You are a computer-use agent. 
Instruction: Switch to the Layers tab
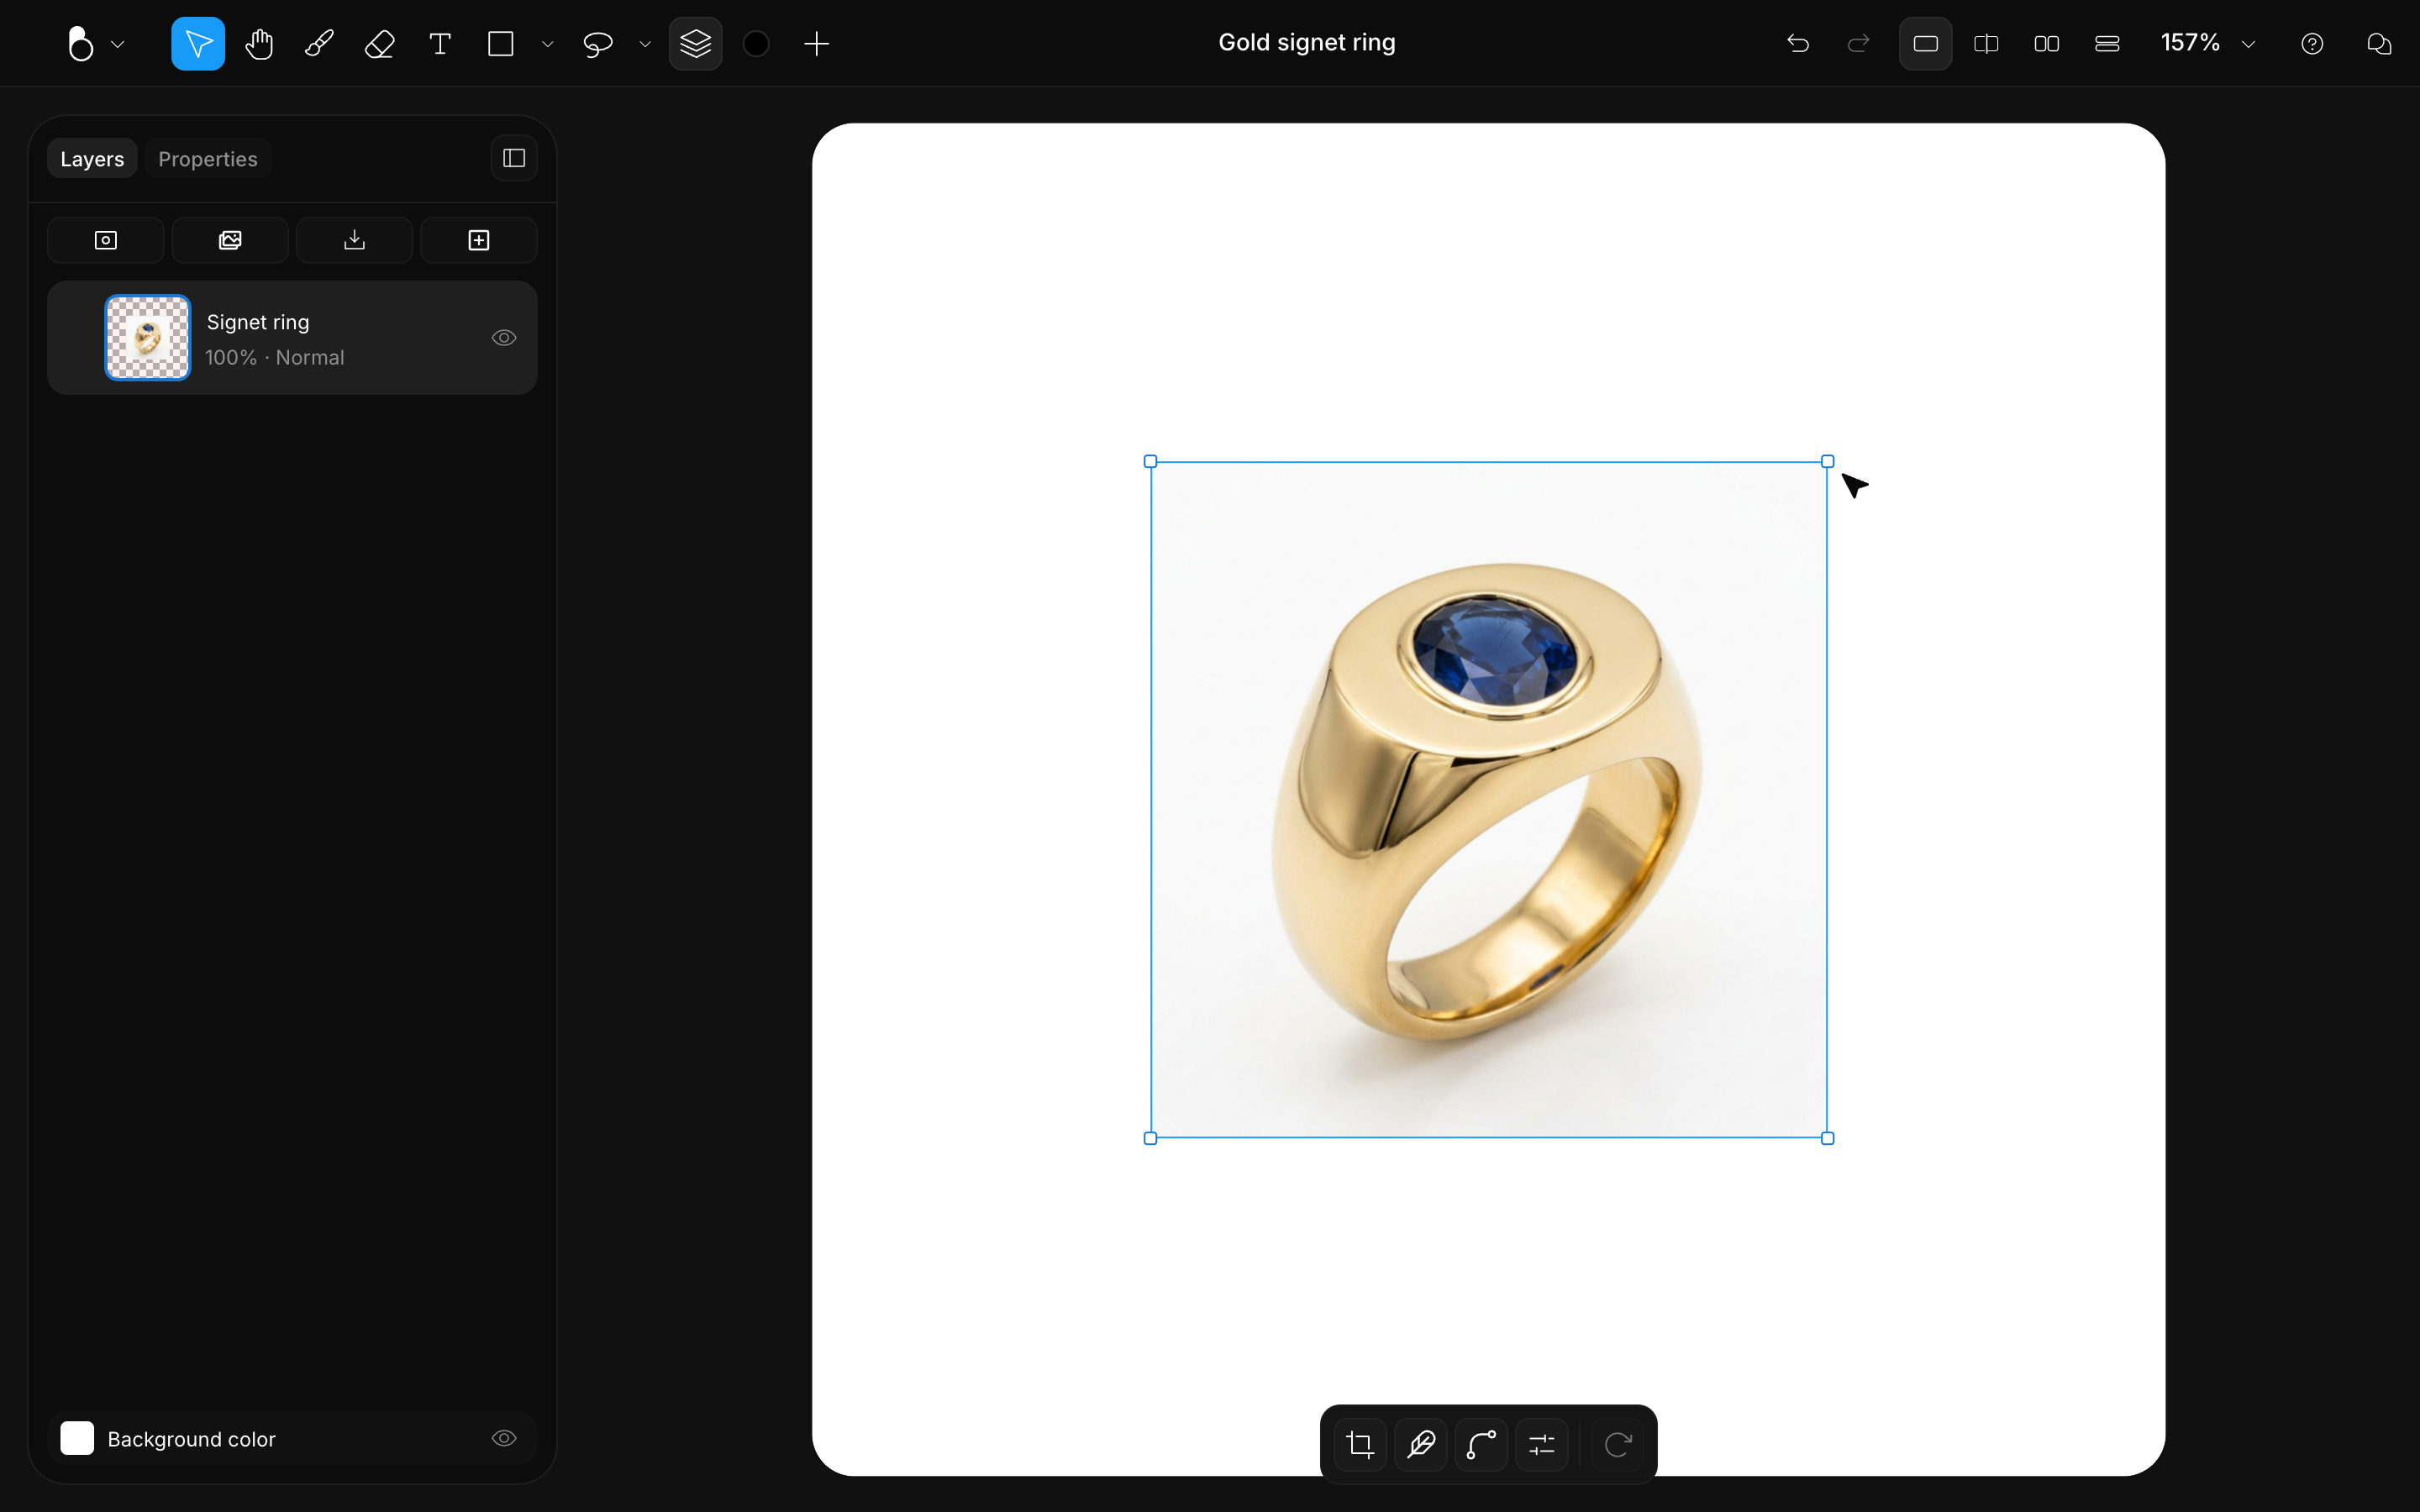click(x=92, y=159)
